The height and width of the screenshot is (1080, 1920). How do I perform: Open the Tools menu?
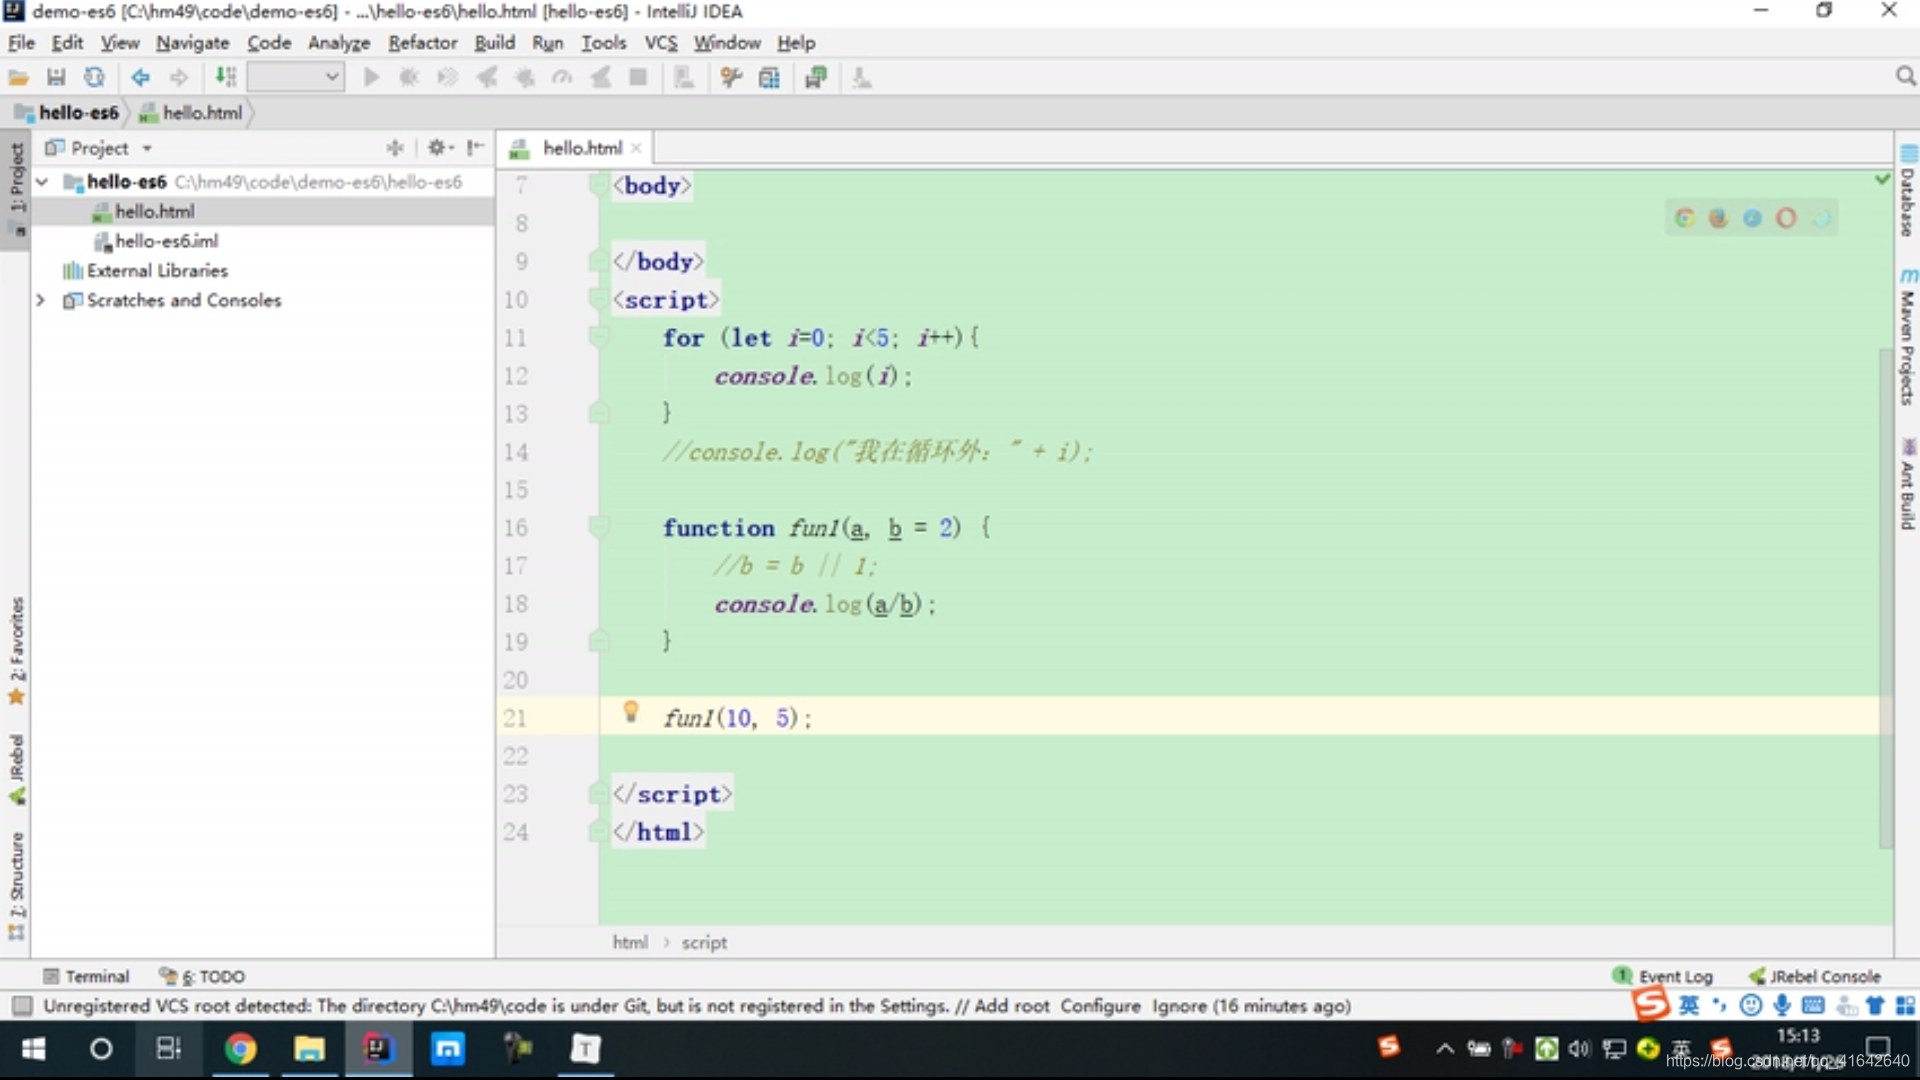(x=603, y=43)
